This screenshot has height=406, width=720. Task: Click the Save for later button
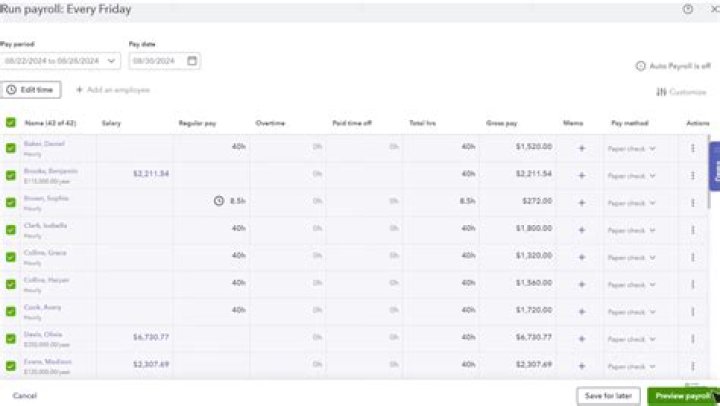point(608,396)
